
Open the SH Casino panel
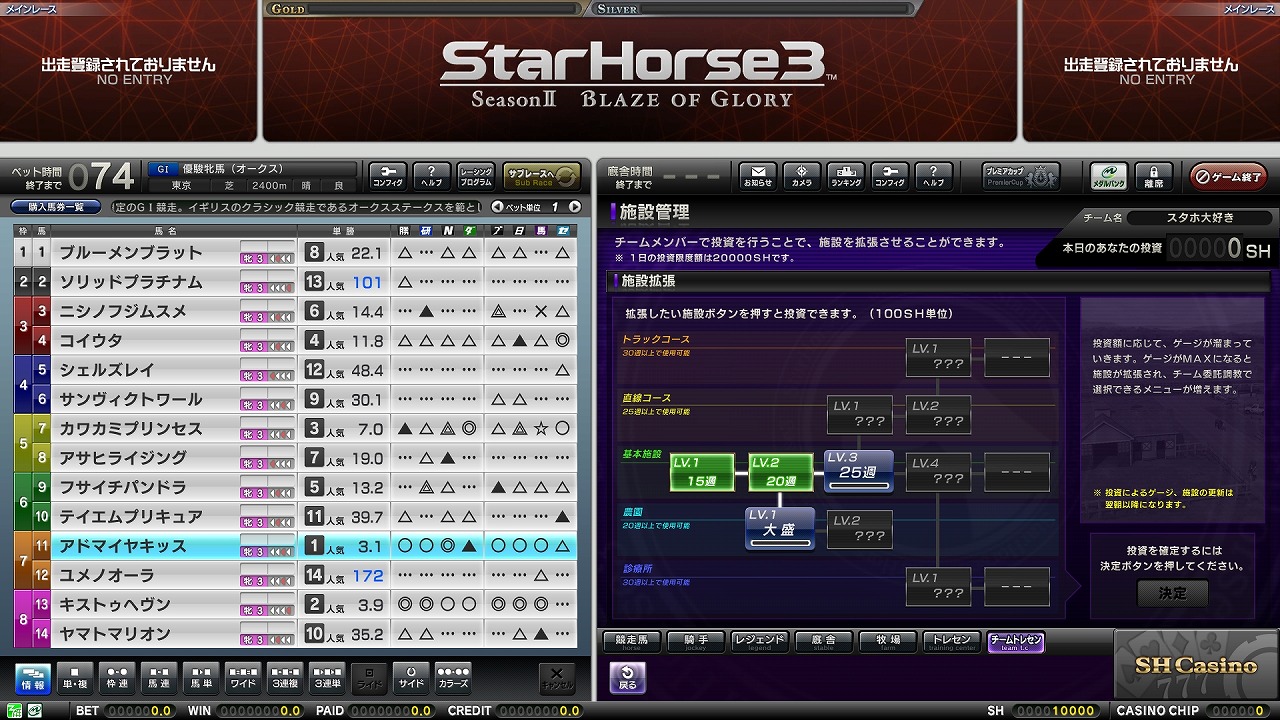pyautogui.click(x=1196, y=665)
